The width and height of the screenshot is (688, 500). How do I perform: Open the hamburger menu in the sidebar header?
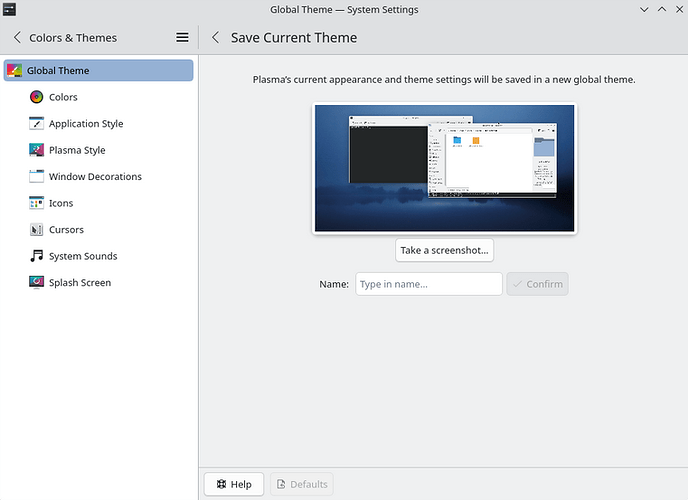click(183, 38)
